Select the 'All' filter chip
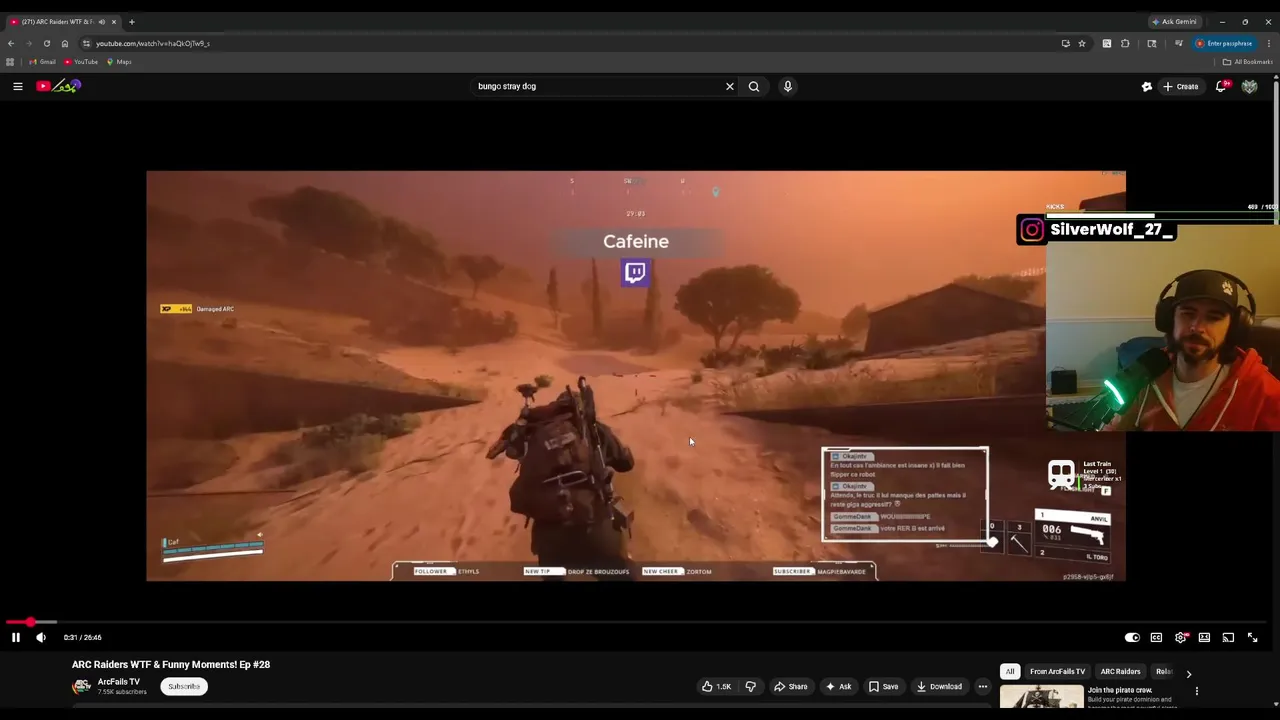Image resolution: width=1280 pixels, height=720 pixels. pos(1010,672)
